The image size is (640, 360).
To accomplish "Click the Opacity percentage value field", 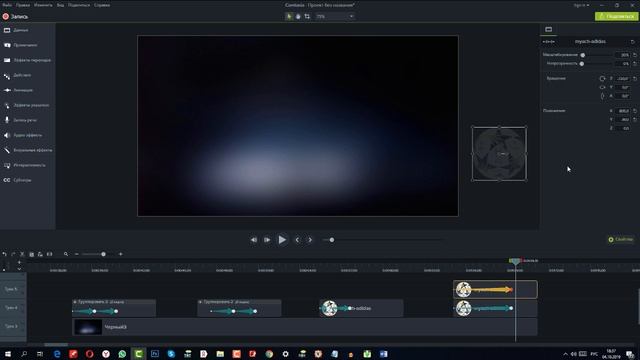I will tap(623, 64).
